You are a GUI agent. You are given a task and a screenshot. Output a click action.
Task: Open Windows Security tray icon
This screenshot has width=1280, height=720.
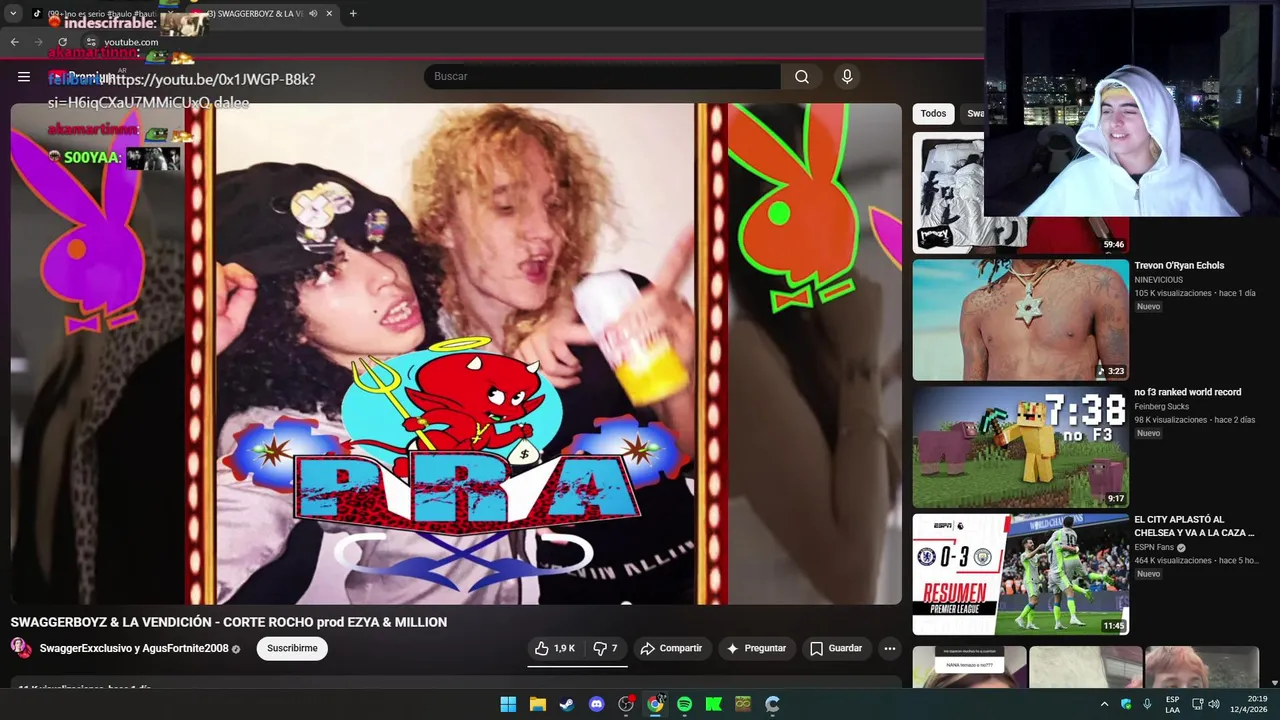pyautogui.click(x=1126, y=704)
